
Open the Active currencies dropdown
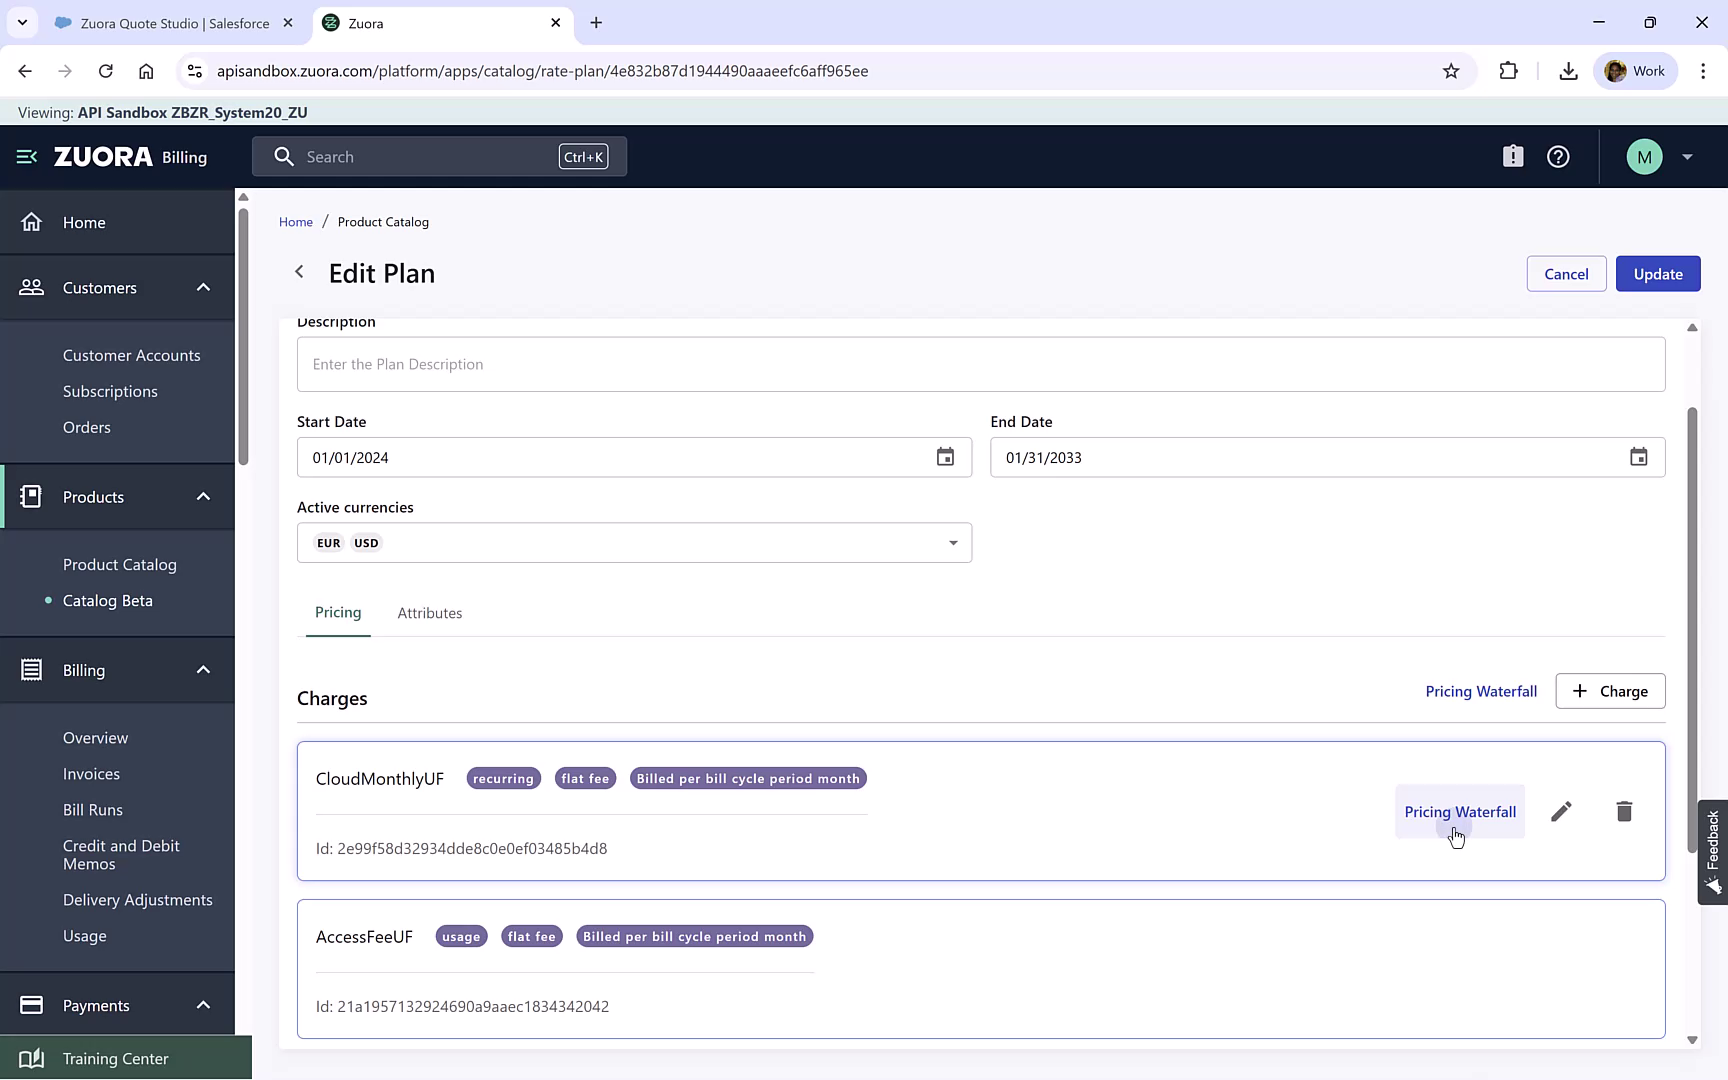coord(952,542)
